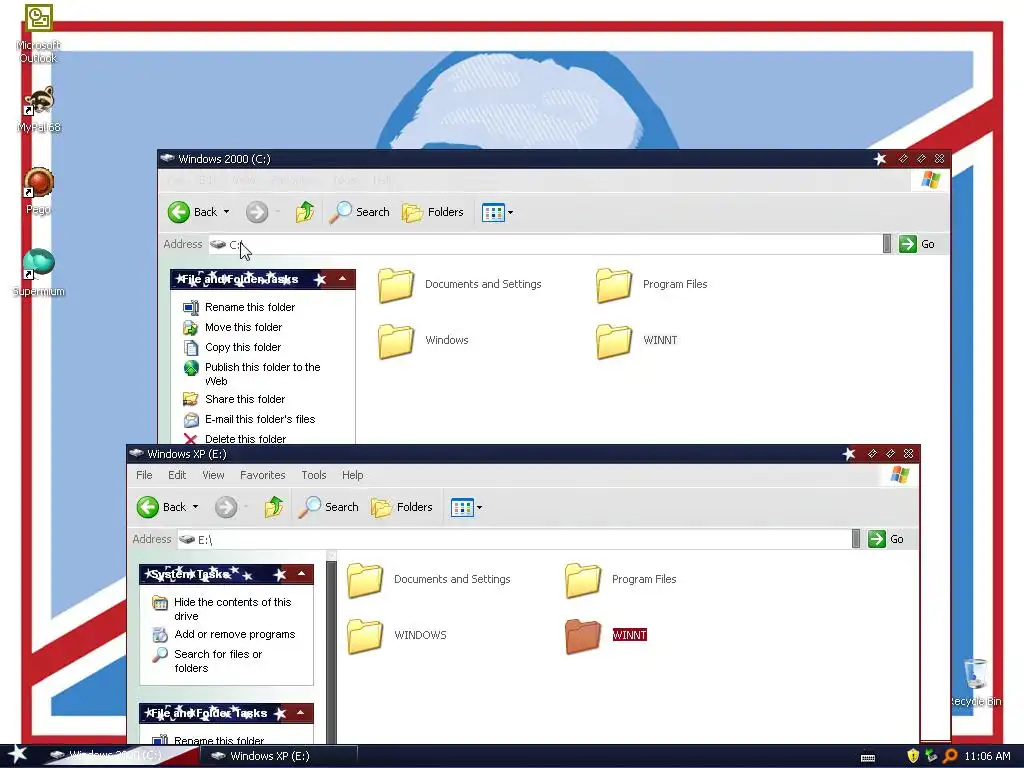Image resolution: width=1024 pixels, height=768 pixels.
Task: Click Search for files or folders link
Action: pos(207,661)
